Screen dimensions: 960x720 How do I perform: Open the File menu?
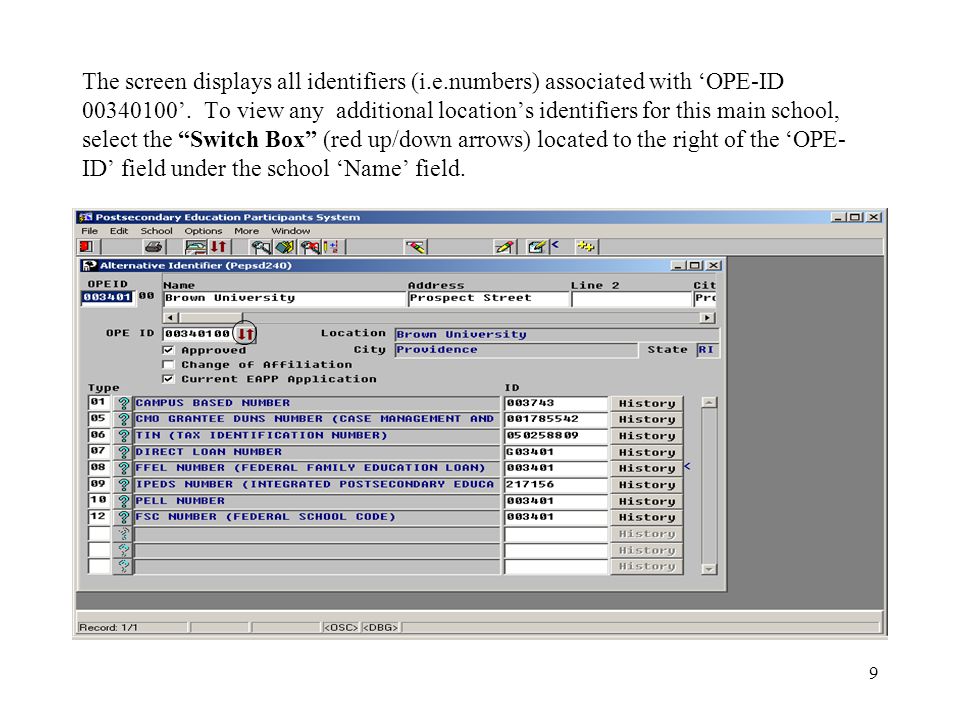(x=89, y=231)
